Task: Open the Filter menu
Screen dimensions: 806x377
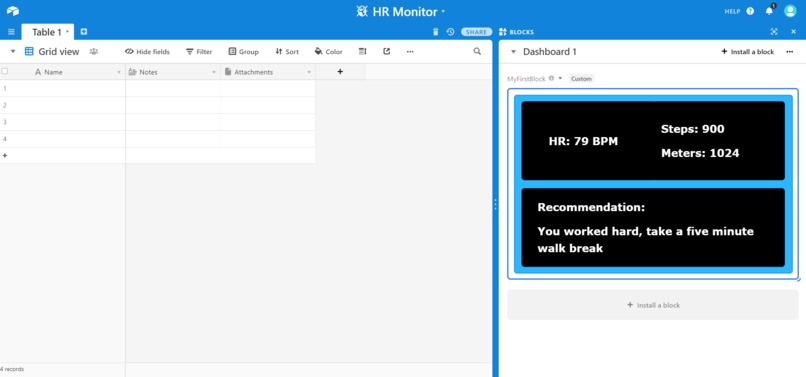Action: pyautogui.click(x=199, y=51)
